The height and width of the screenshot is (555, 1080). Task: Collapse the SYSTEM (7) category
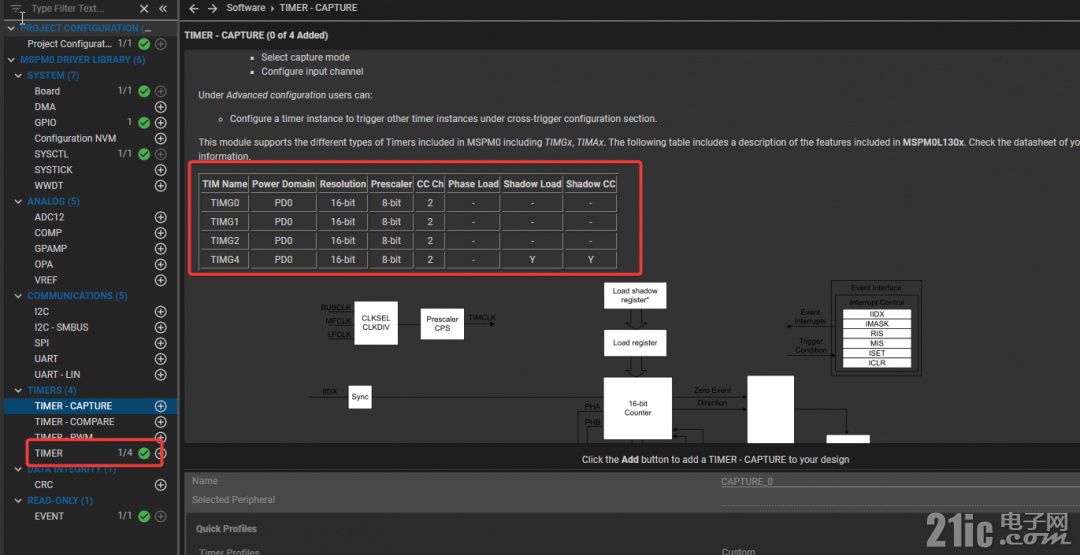tap(18, 76)
